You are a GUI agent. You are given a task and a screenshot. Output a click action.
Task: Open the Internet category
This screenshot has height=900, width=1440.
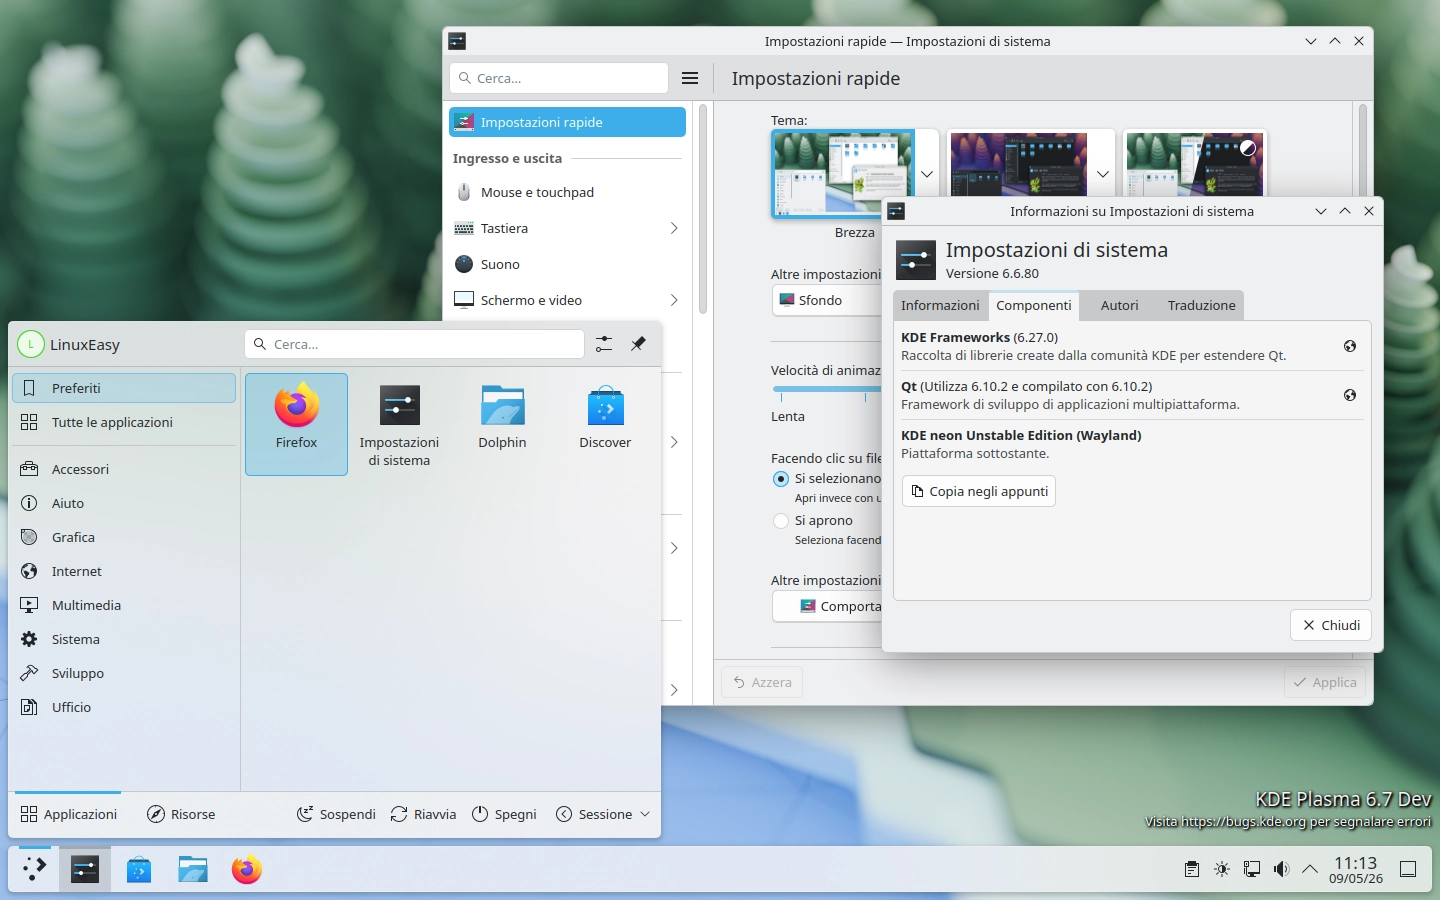pyautogui.click(x=124, y=571)
